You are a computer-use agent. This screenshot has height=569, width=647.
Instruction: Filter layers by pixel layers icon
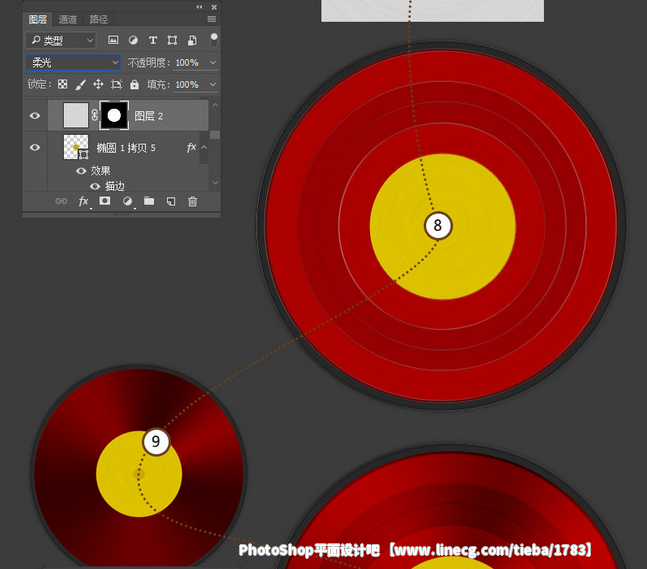pos(113,40)
